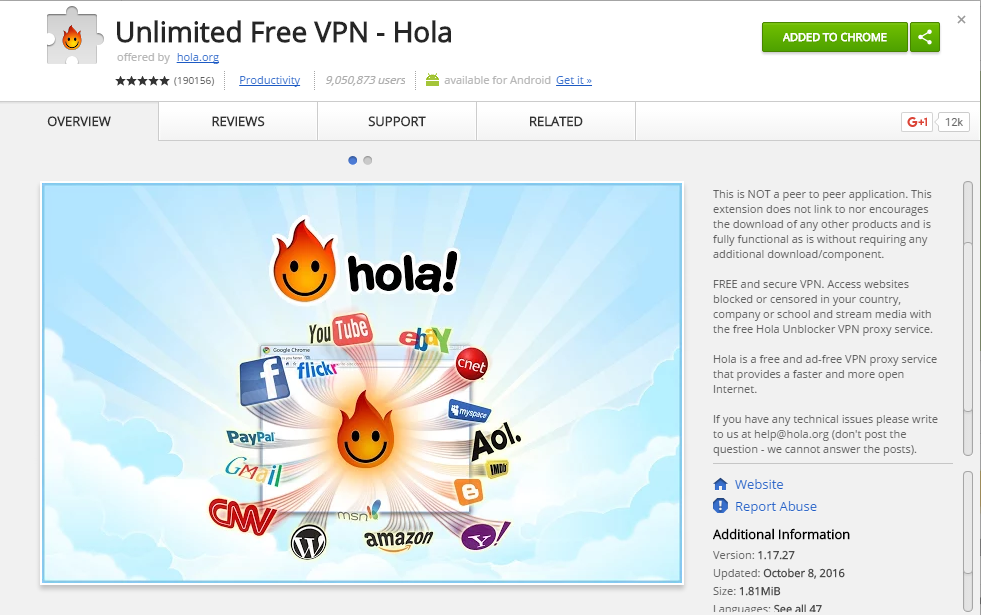
Task: Click the five-star rating icons
Action: click(142, 80)
